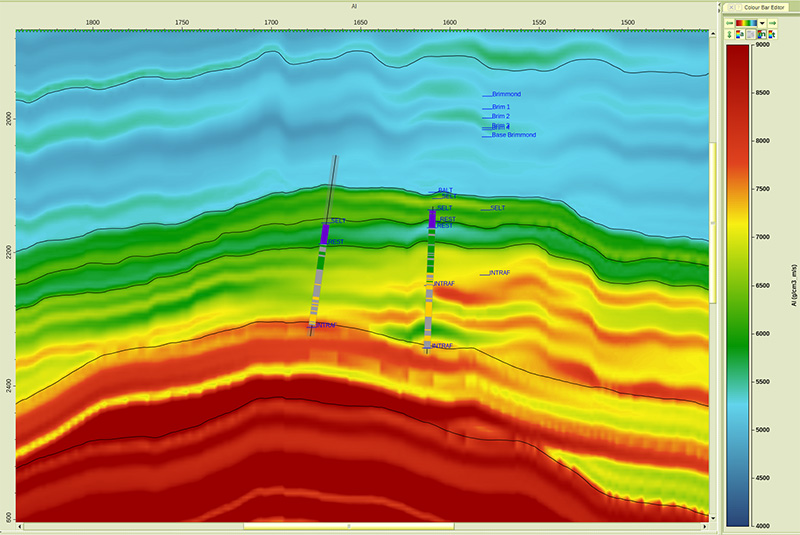Click the previous colour map left arrow

[x=728, y=22]
